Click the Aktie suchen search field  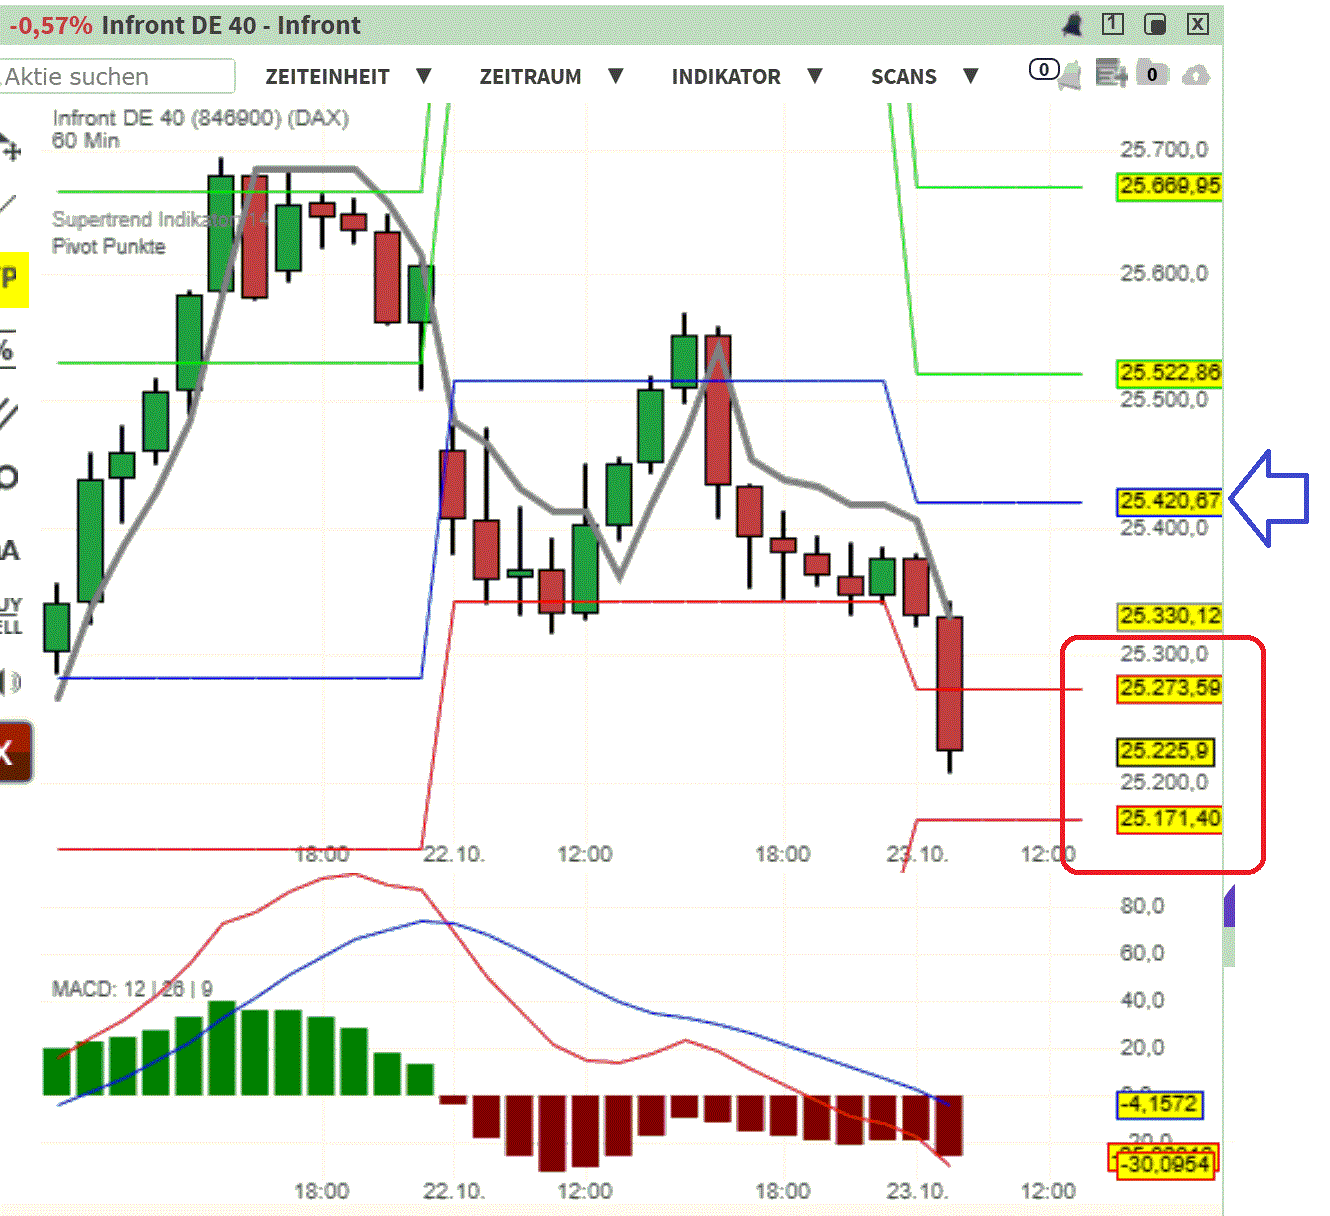[117, 76]
